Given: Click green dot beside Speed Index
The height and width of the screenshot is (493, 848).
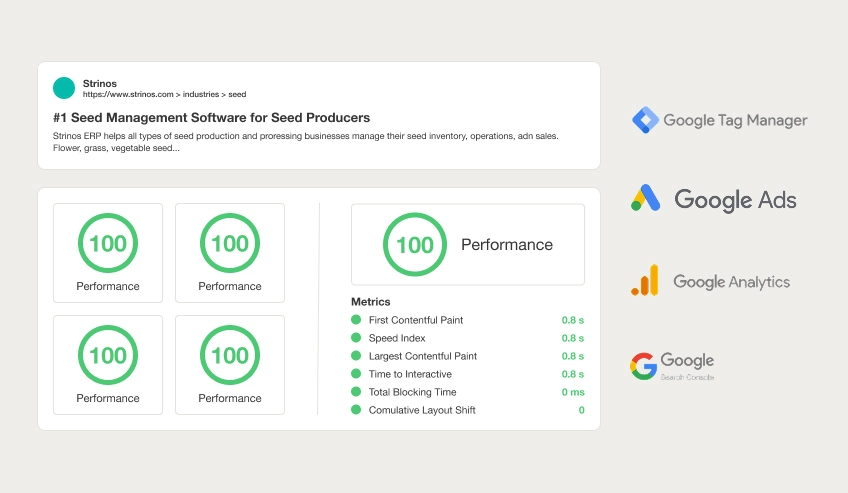Looking at the screenshot, I should (356, 338).
